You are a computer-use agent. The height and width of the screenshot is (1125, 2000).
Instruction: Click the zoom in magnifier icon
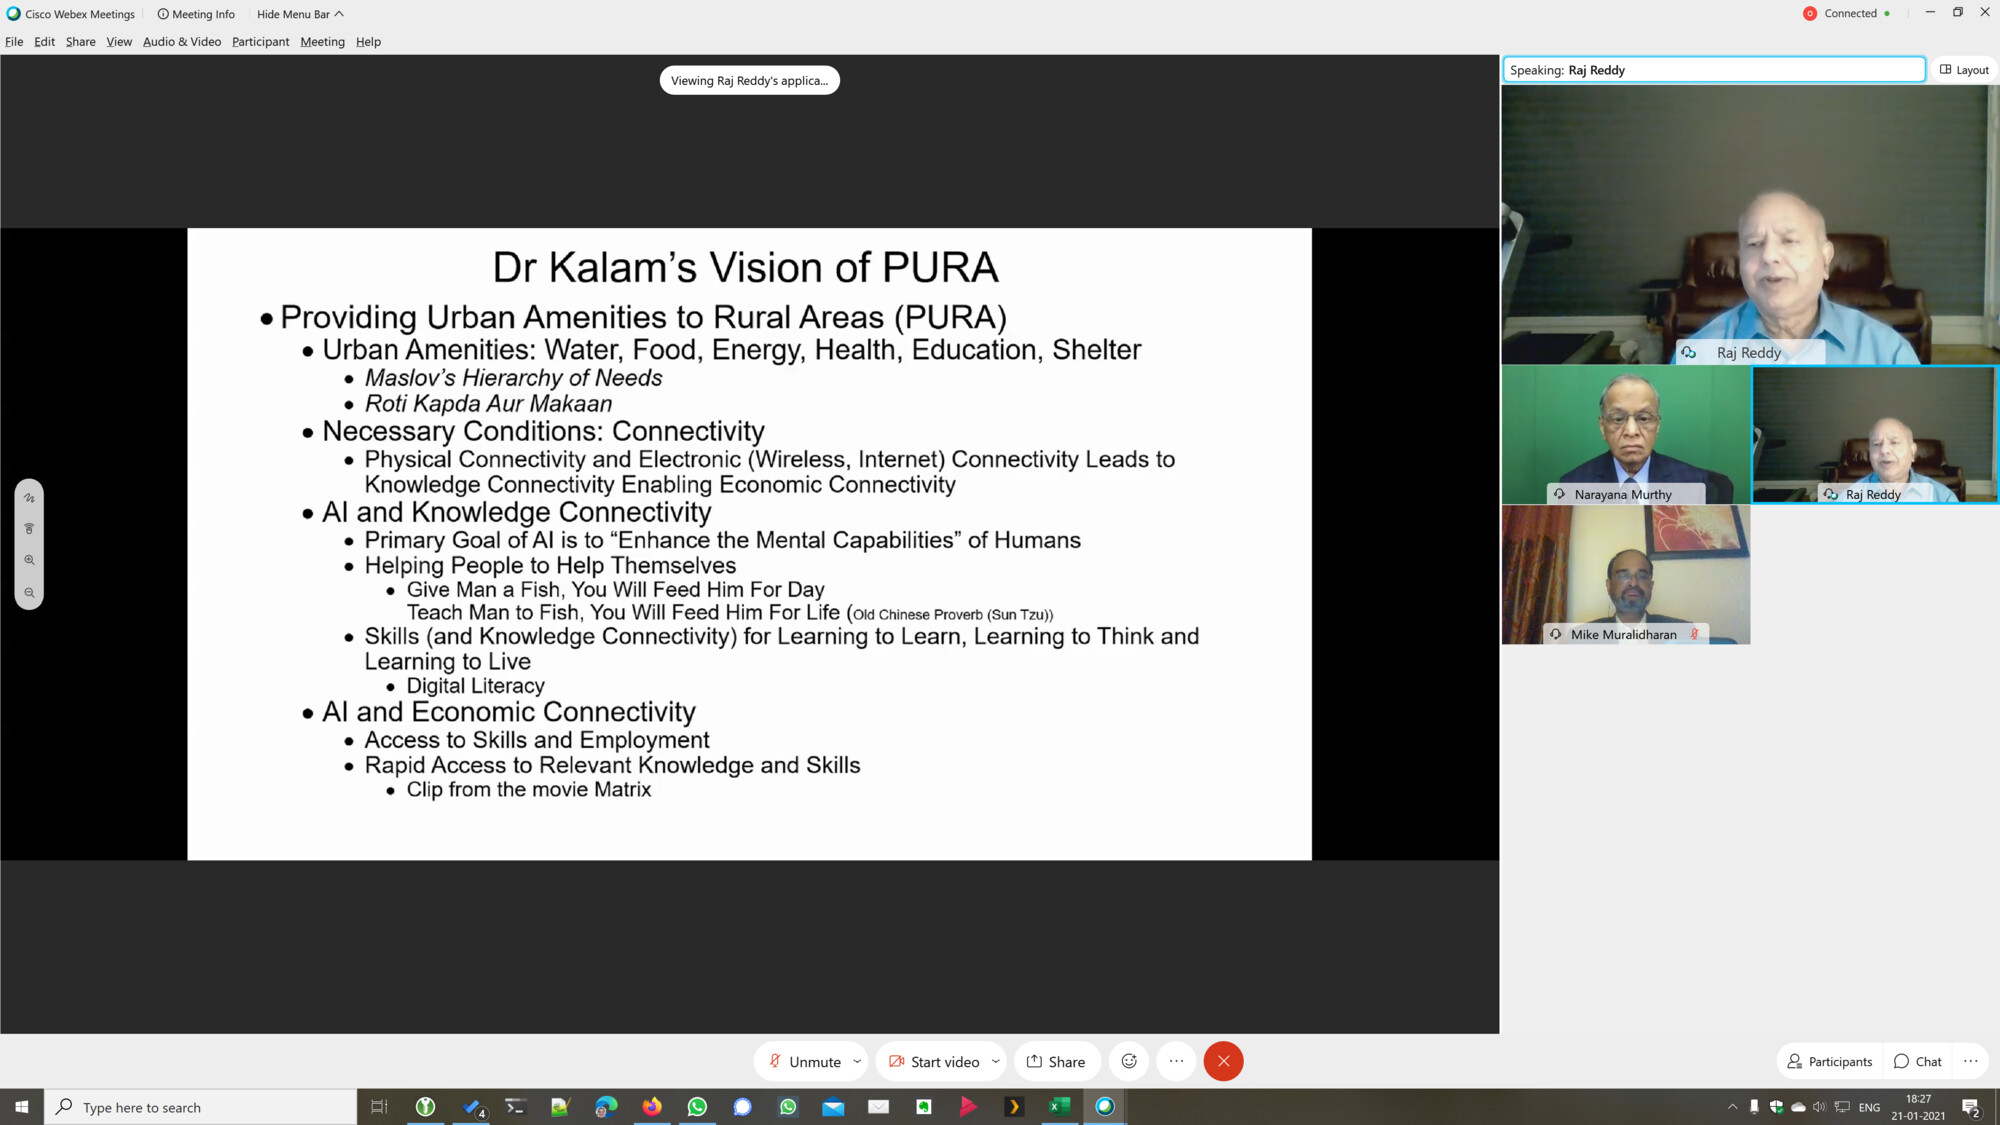tap(29, 561)
